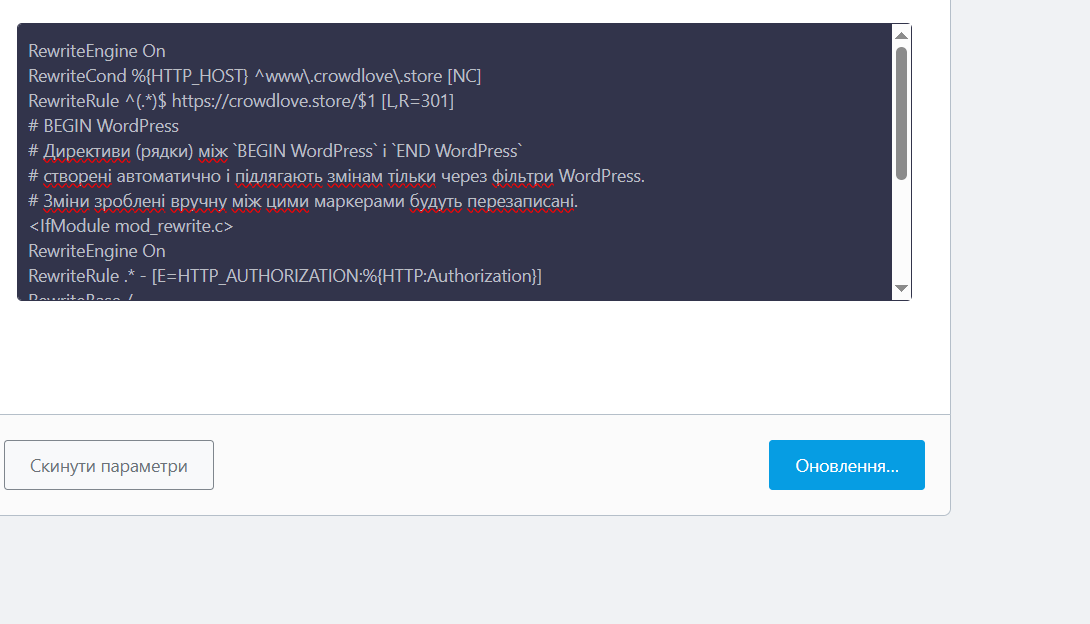Click the textarea scrollbar up arrow
Screen dimensions: 1090x624
click(901, 35)
